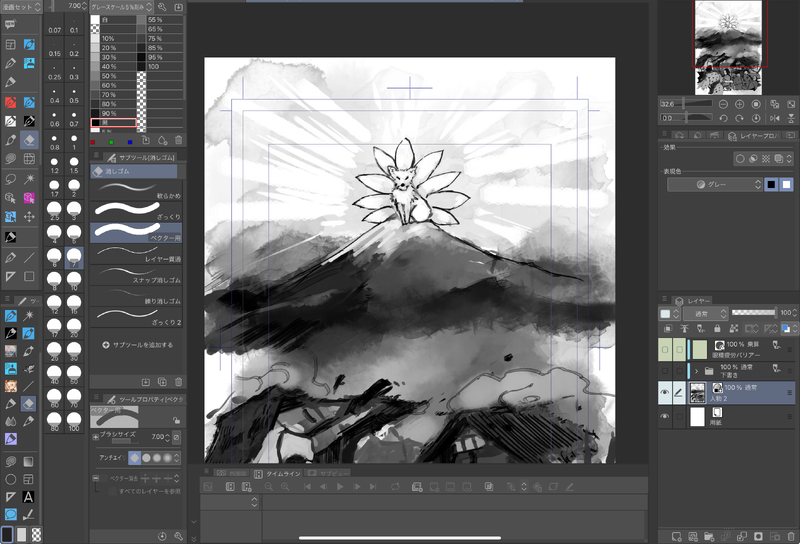800x544 pixels.
Task: Click サブツールを追加する button
Action: pyautogui.click(x=137, y=345)
